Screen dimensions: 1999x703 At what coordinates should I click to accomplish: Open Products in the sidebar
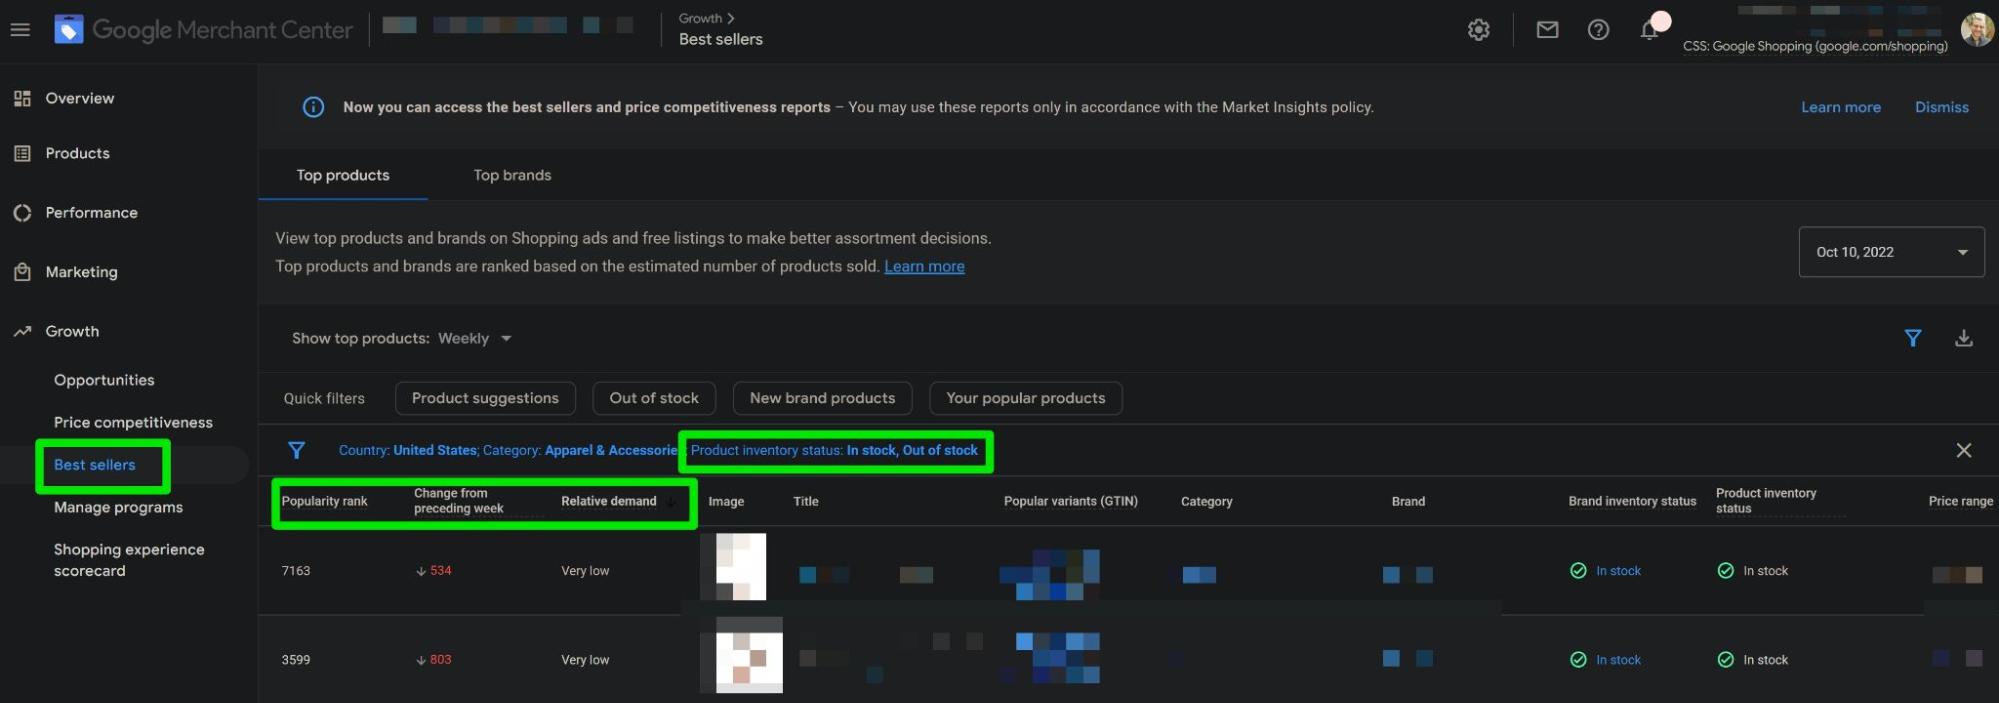point(78,153)
